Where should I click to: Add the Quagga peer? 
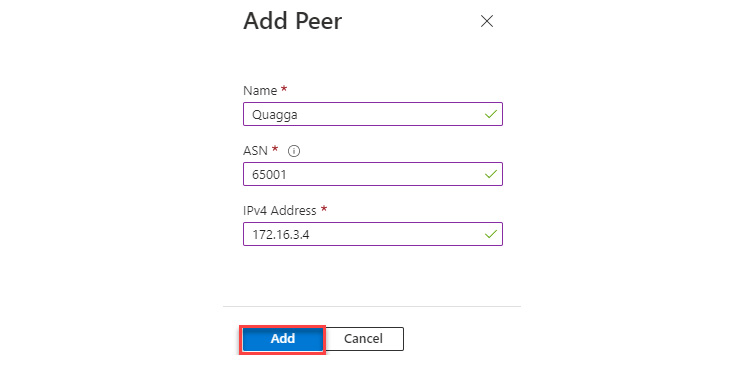pos(282,339)
